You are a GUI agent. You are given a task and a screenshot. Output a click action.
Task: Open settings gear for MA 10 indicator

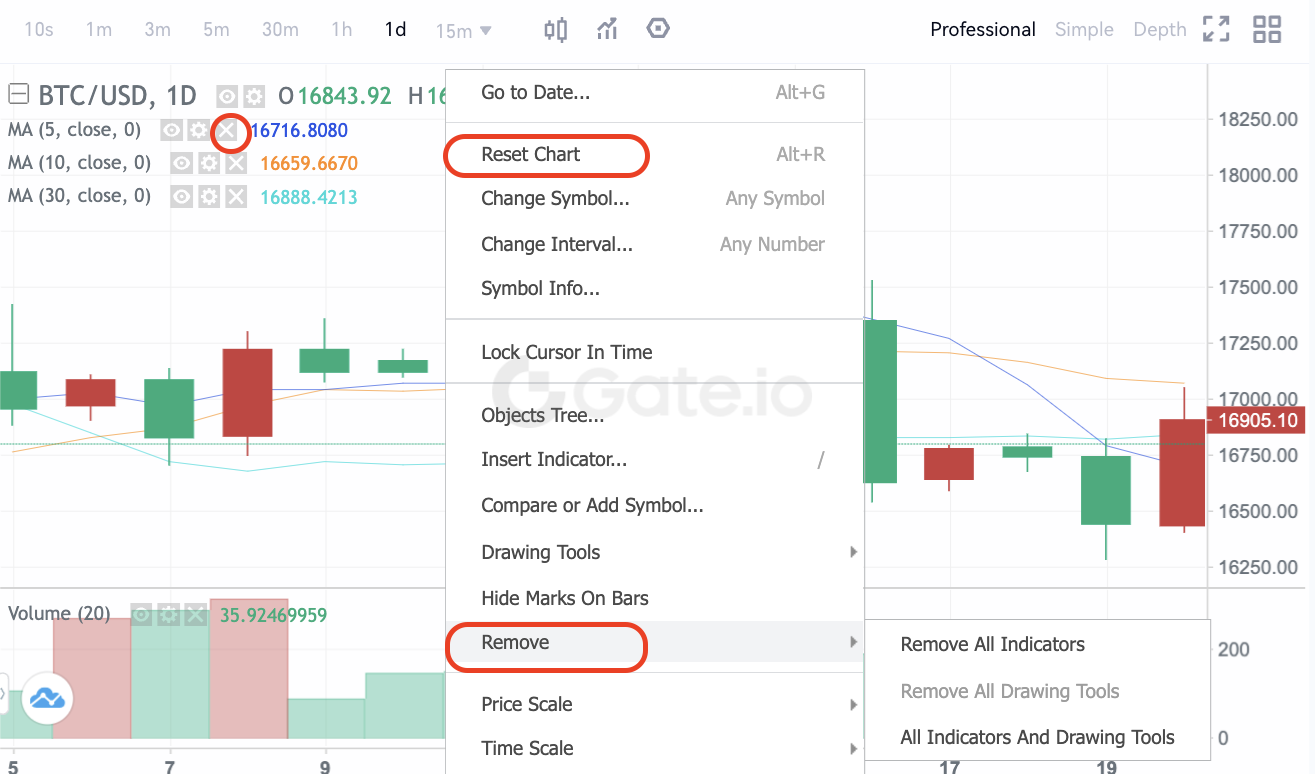click(x=208, y=163)
